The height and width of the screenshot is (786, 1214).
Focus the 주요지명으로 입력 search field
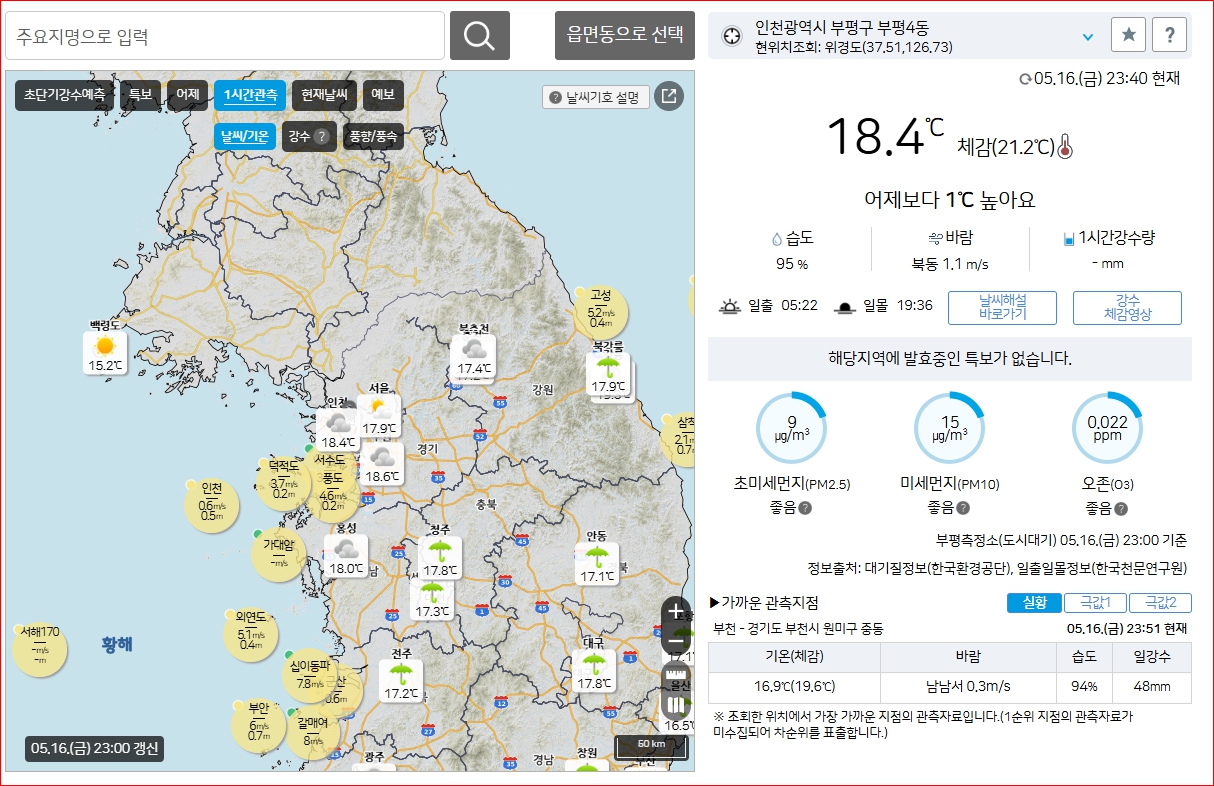click(x=225, y=37)
